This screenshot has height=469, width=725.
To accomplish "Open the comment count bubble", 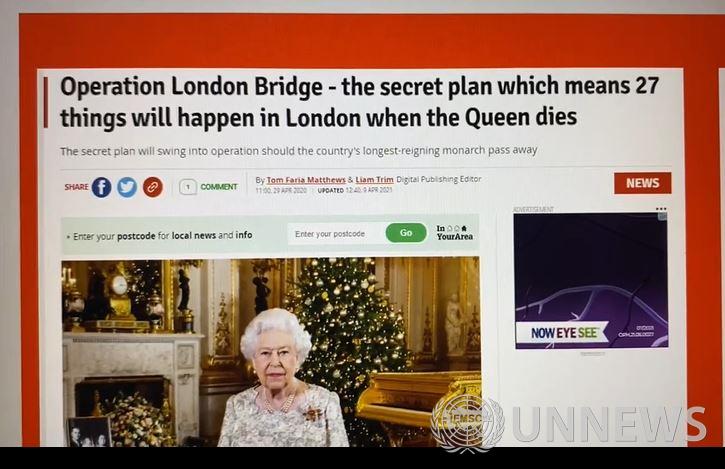I will pyautogui.click(x=188, y=187).
